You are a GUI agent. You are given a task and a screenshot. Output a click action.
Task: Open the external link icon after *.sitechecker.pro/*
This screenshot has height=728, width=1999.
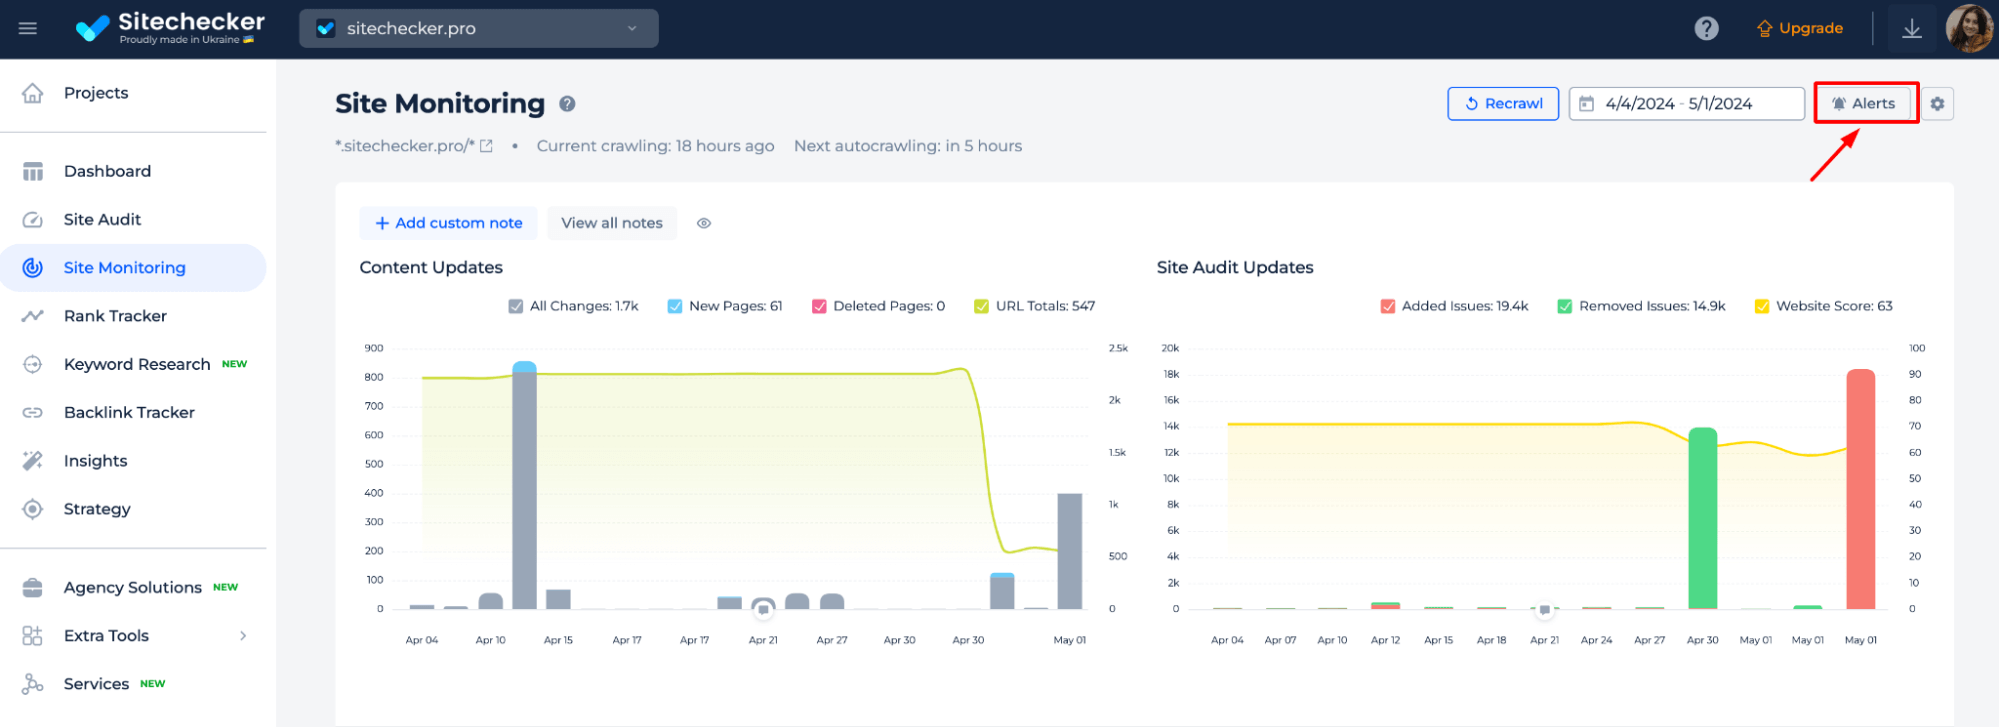[x=487, y=146]
